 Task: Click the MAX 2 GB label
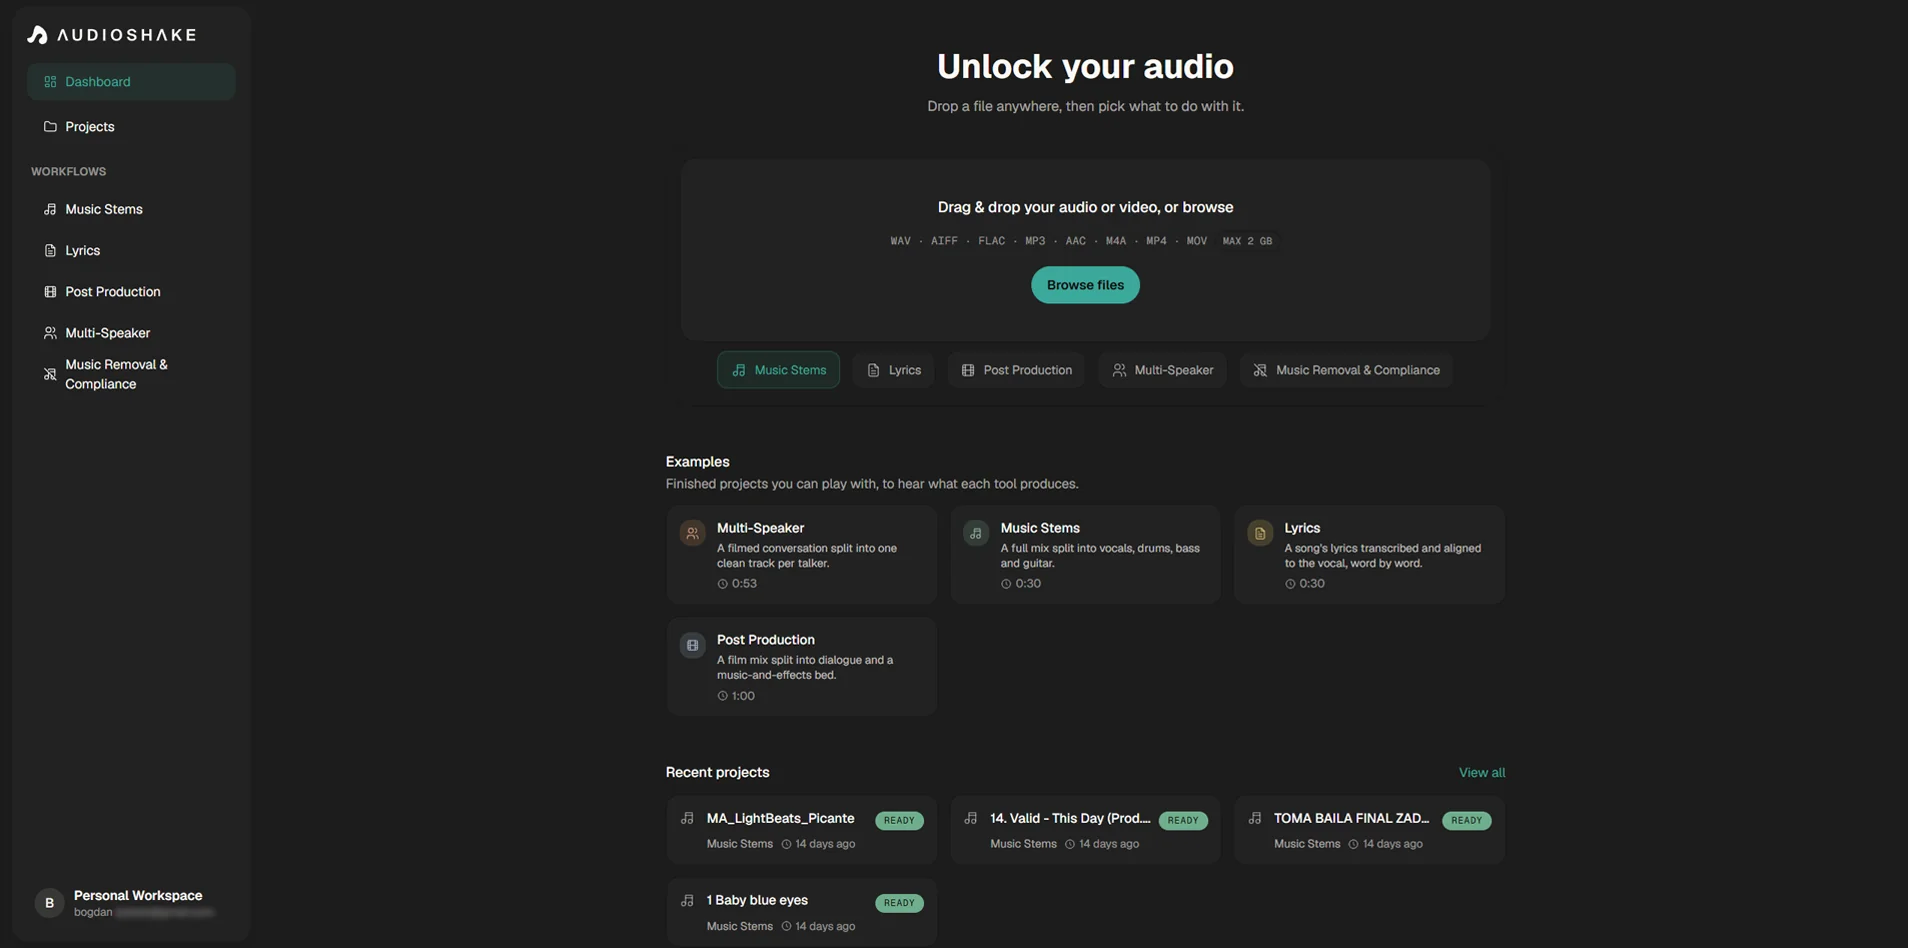(1247, 241)
